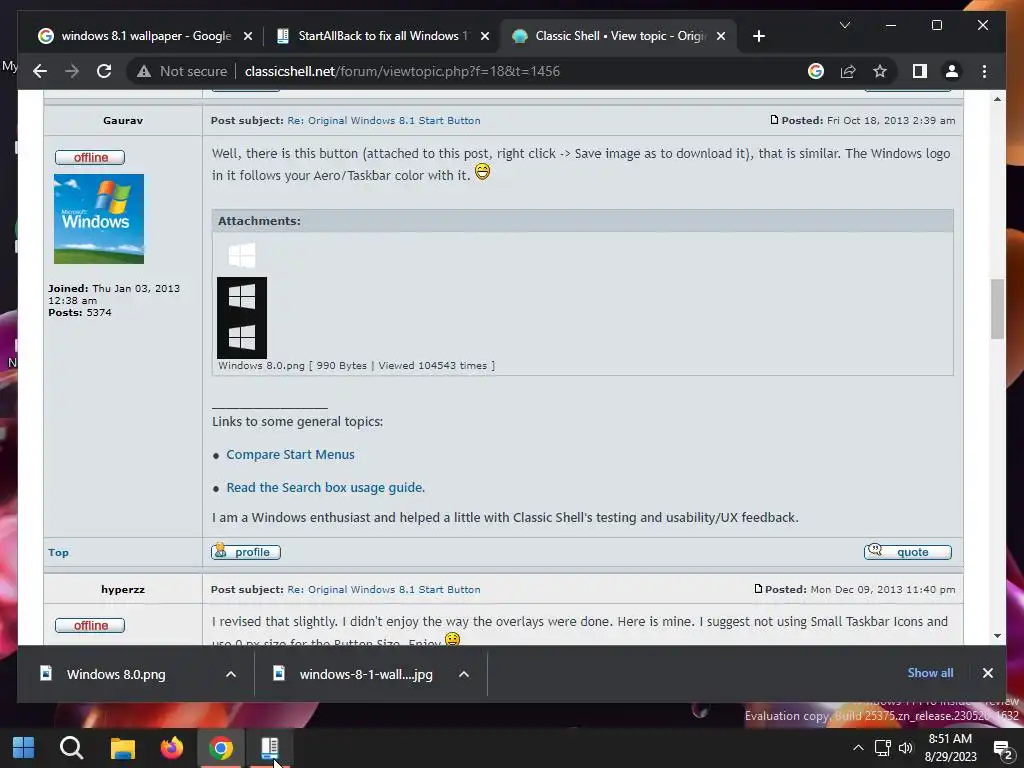Reload the Classic Shell page
The height and width of the screenshot is (768, 1024).
point(104,71)
